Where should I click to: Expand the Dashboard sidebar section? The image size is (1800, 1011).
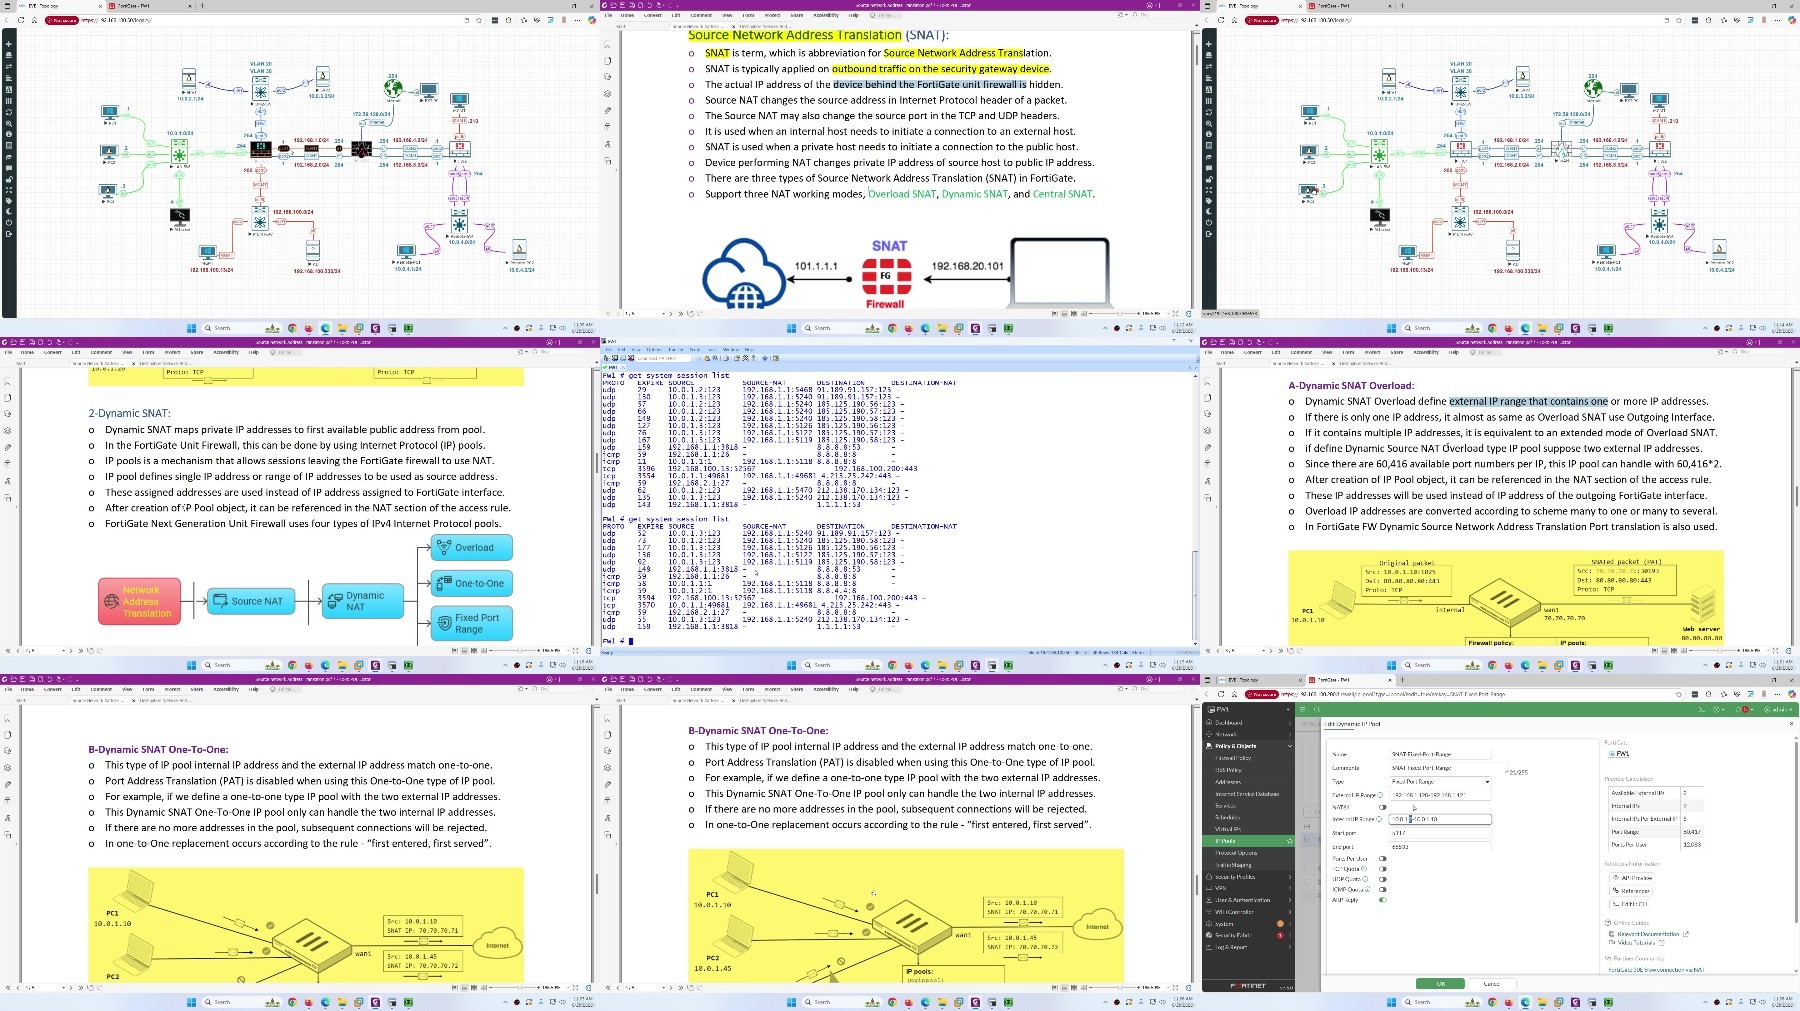point(1246,722)
